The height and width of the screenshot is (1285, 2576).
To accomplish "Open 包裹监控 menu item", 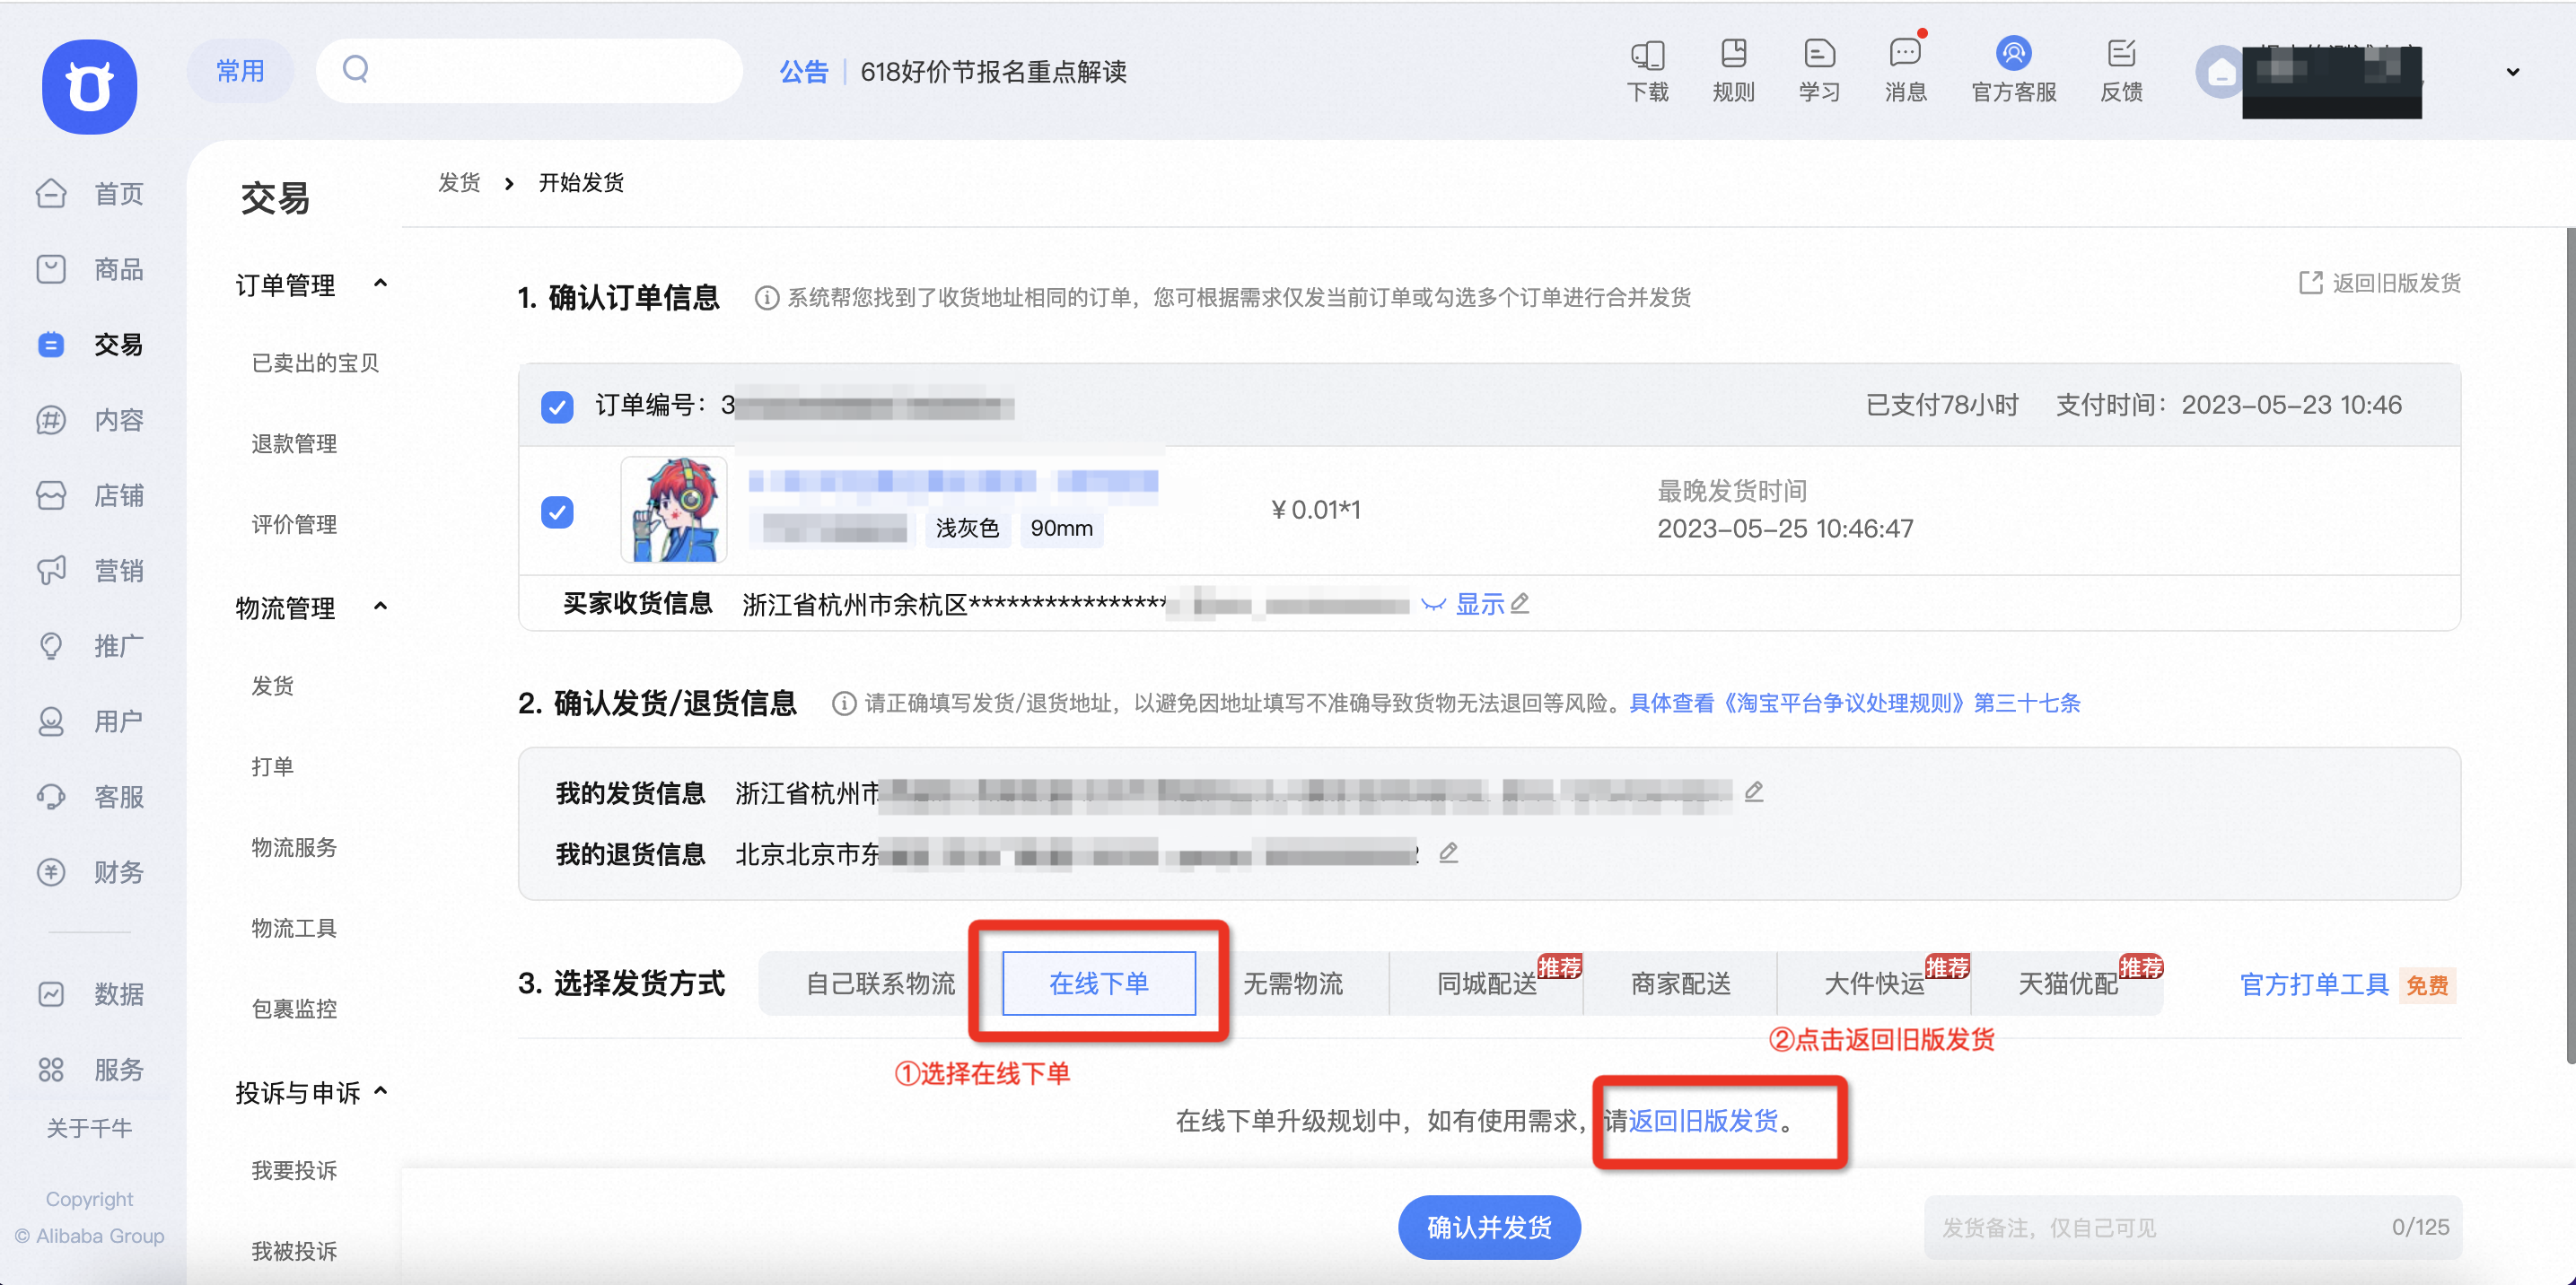I will point(294,1009).
